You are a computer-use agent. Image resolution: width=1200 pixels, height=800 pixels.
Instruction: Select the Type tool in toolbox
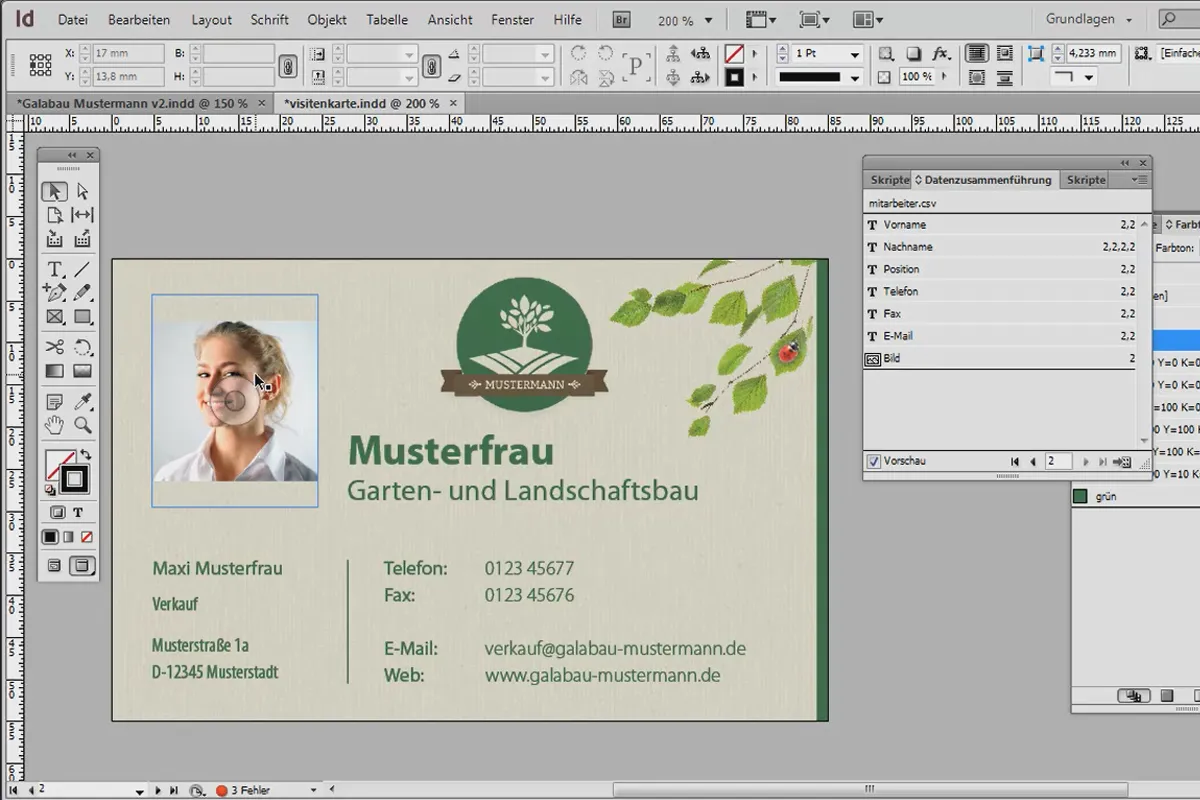[x=55, y=269]
